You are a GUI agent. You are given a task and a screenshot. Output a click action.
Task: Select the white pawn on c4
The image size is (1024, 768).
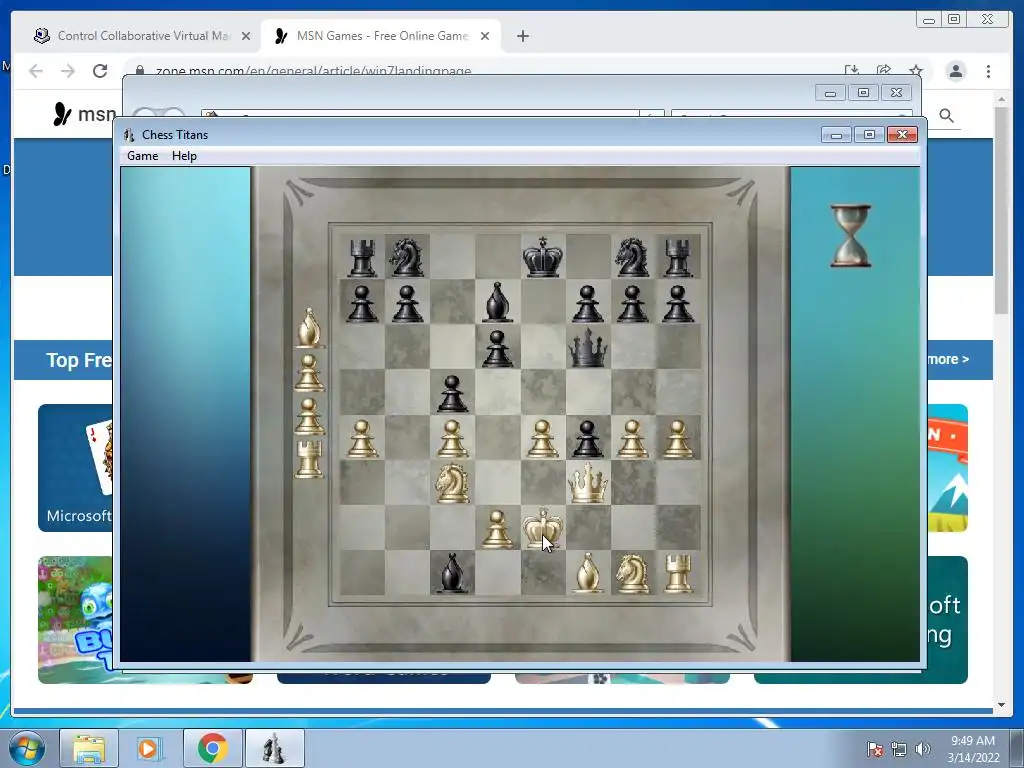coord(452,438)
